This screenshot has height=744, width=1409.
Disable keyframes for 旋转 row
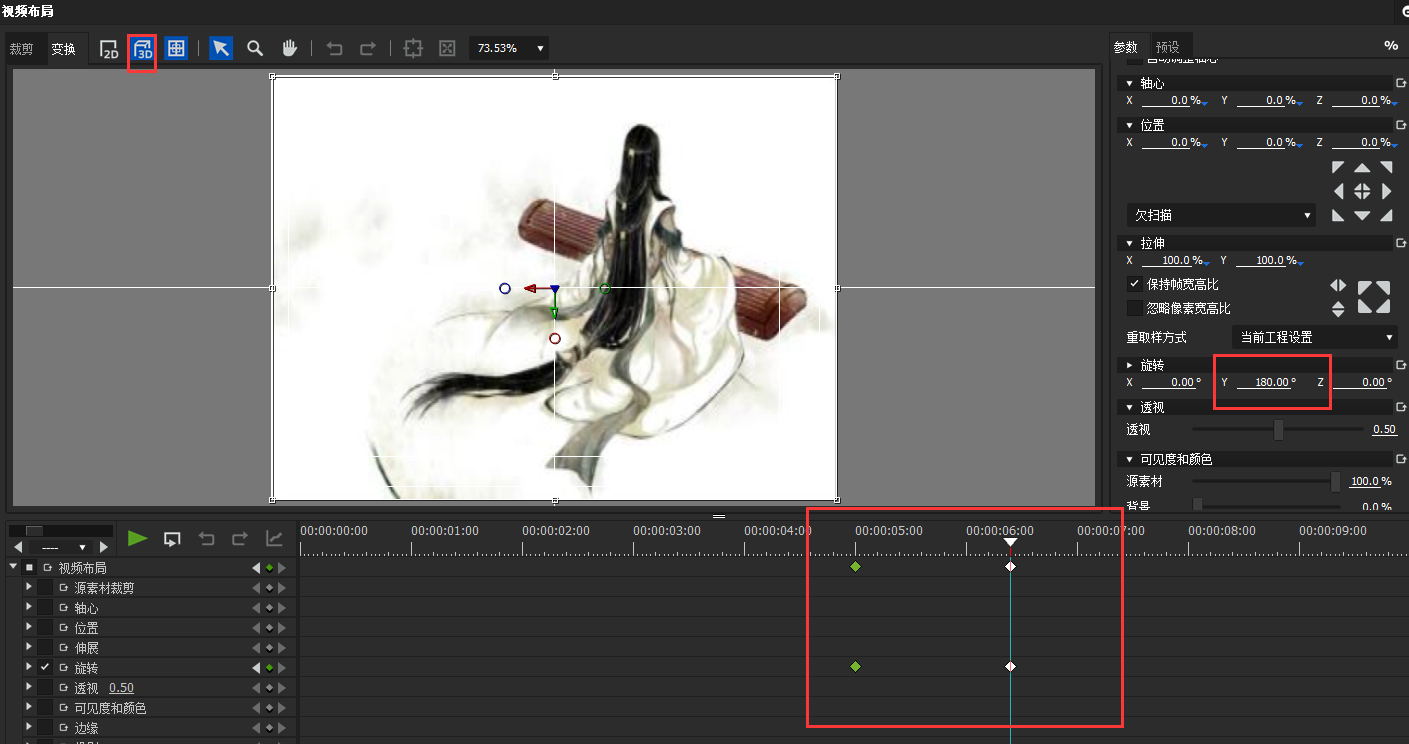pyautogui.click(x=45, y=667)
